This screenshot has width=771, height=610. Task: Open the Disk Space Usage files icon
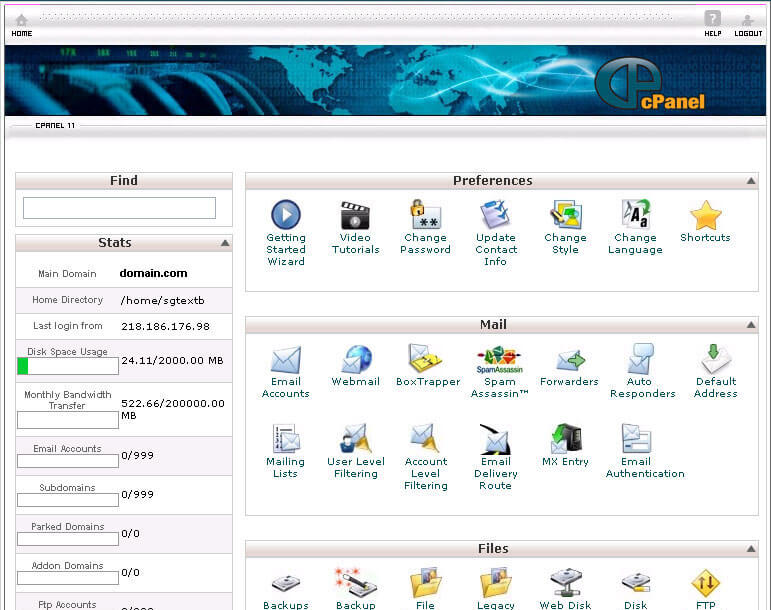pyautogui.click(x=635, y=583)
